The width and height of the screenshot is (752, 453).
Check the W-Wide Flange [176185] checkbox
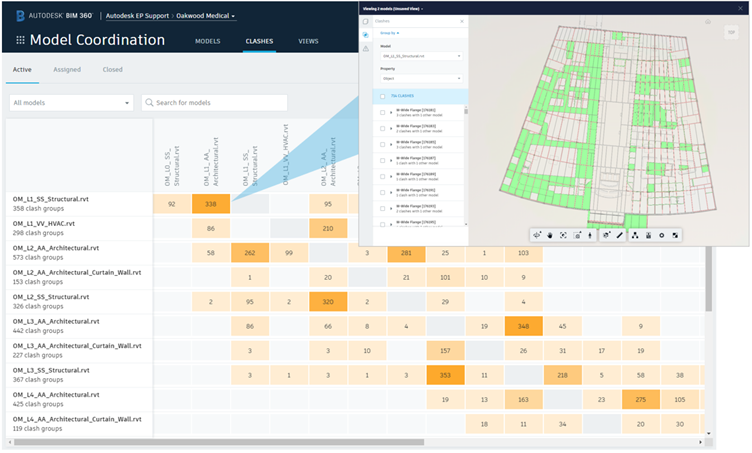coord(382,144)
